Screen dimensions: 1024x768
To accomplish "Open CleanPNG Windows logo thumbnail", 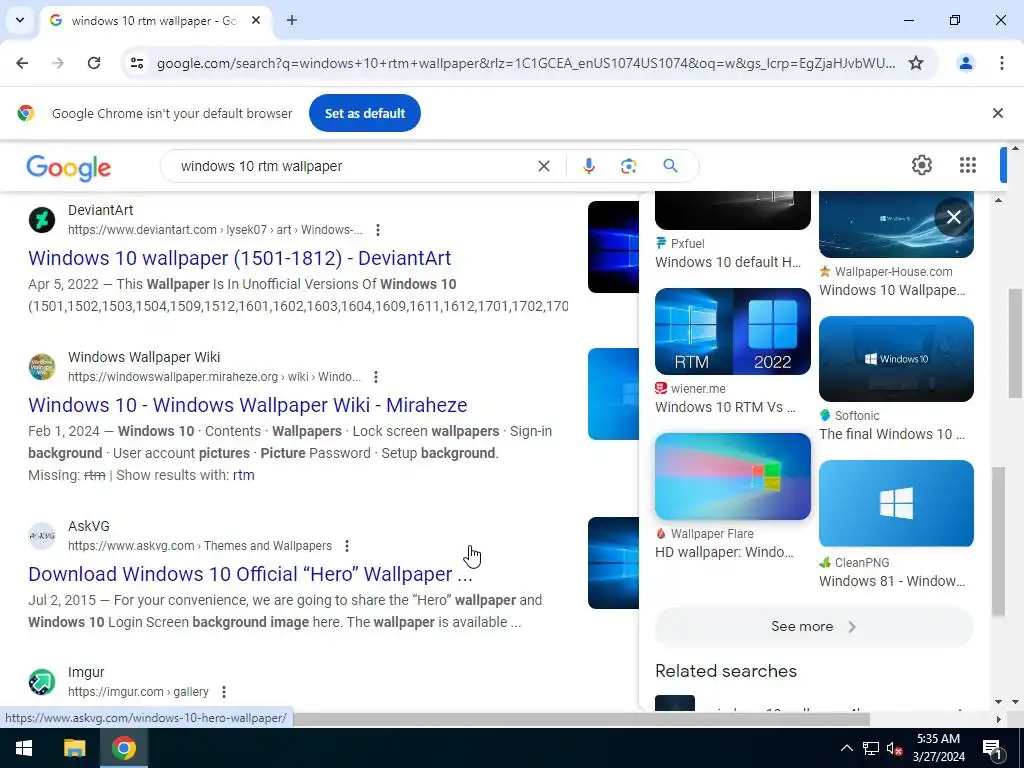I will [x=896, y=503].
